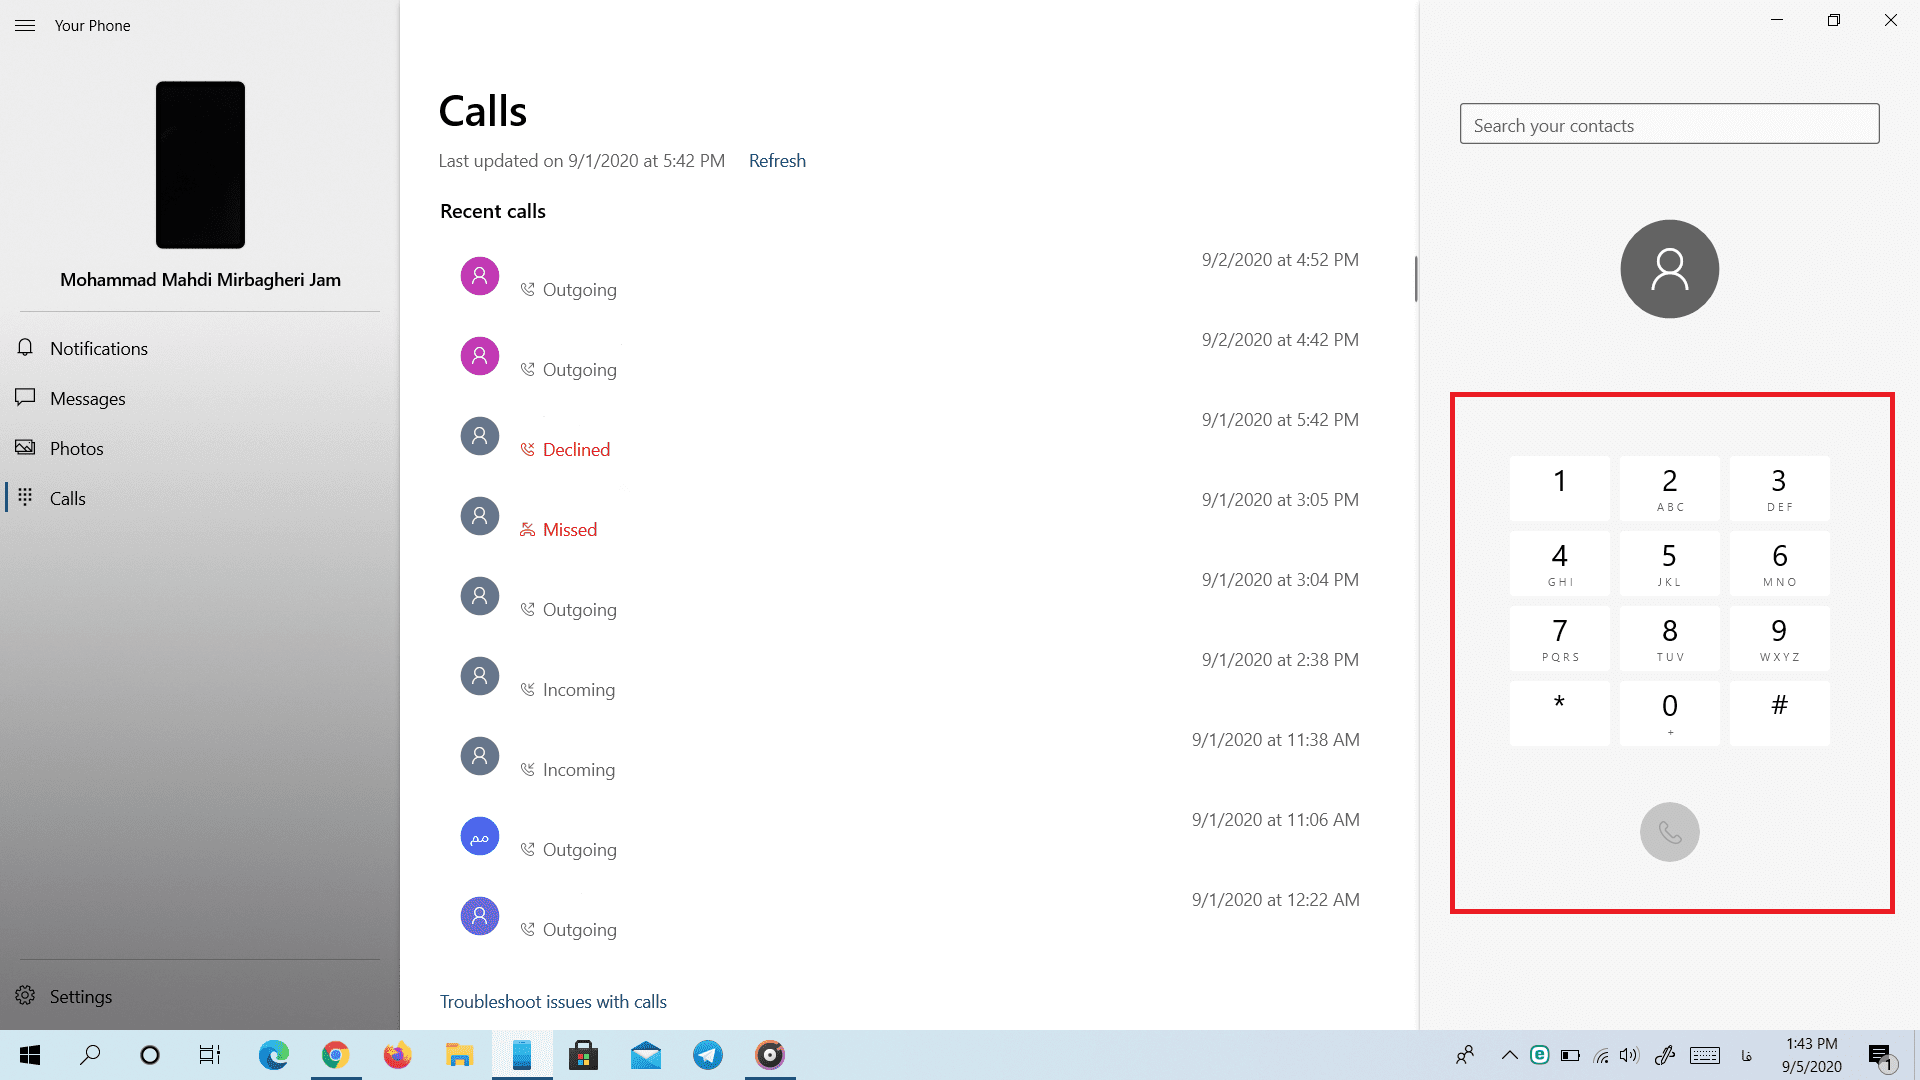Click blue avatar of 11:06 AM call
1920x1080 pixels.
480,836
